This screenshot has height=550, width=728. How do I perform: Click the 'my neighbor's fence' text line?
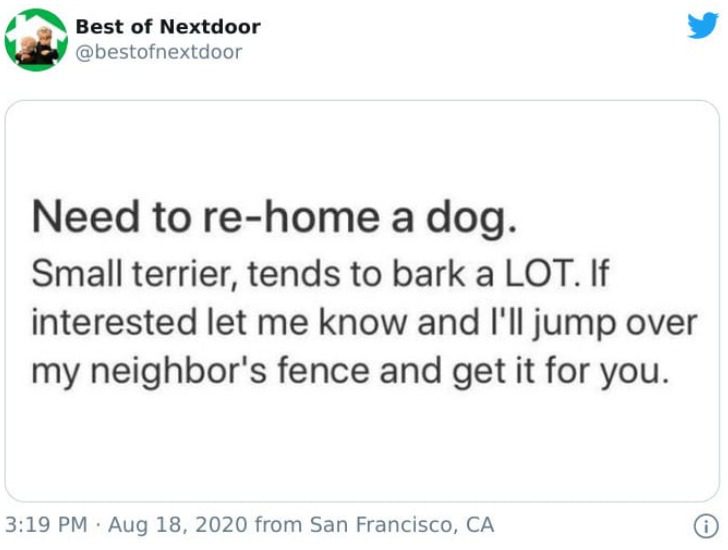[x=351, y=372]
